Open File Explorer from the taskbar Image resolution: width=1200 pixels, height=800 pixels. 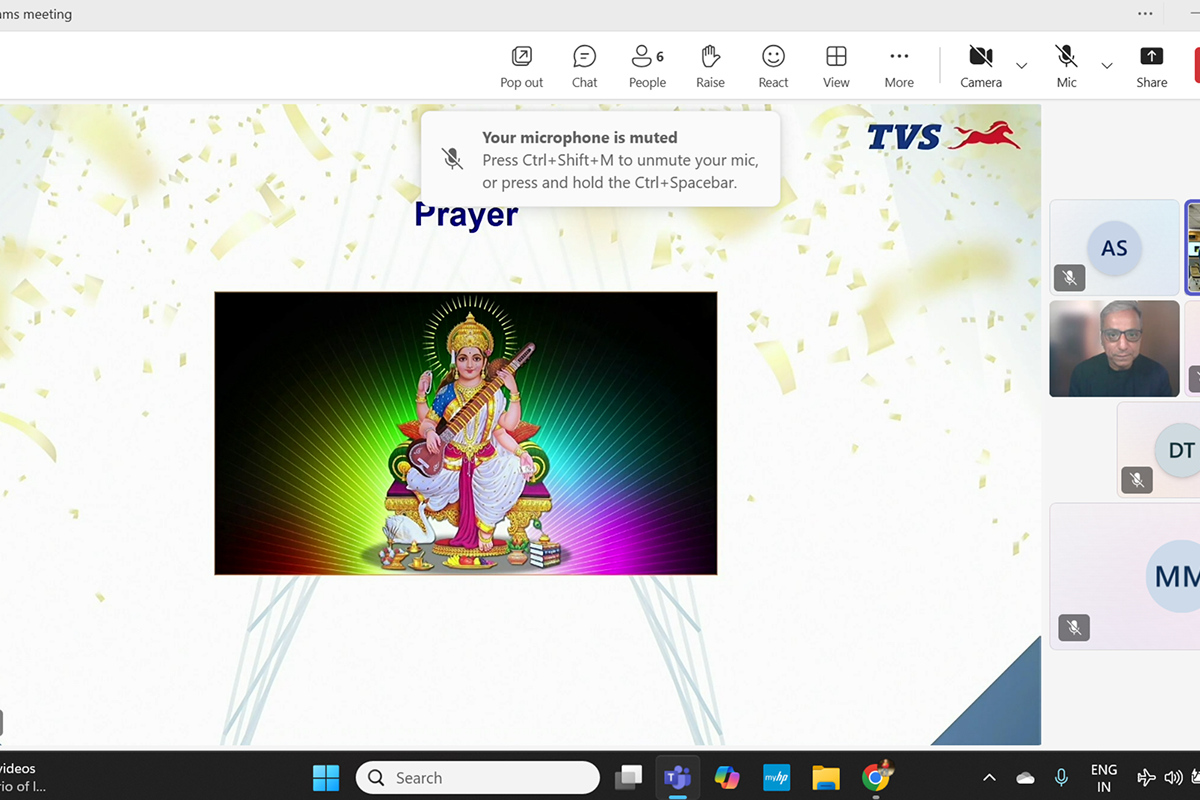826,778
